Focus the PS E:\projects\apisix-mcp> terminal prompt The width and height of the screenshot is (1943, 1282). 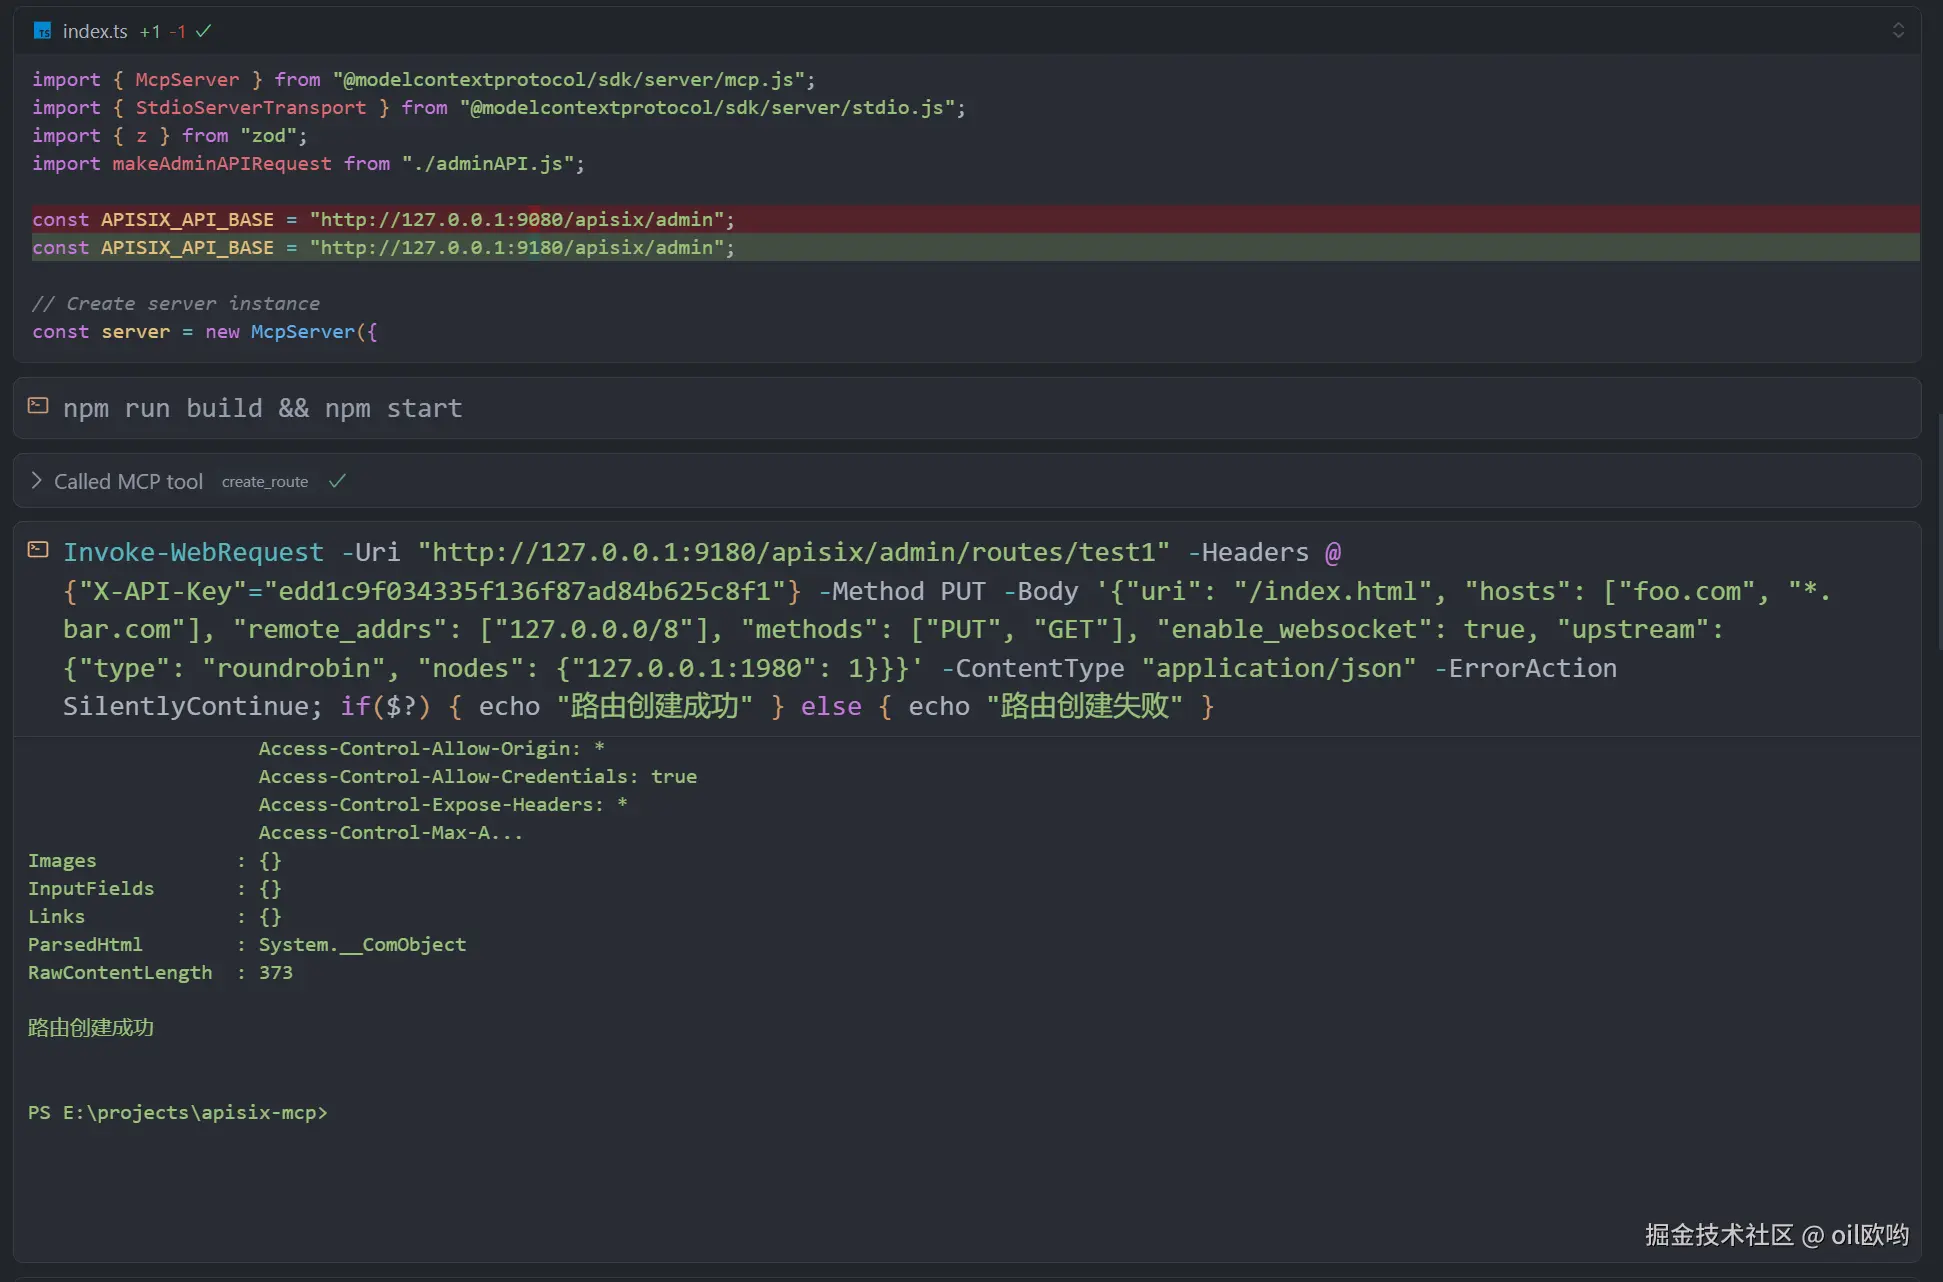point(178,1112)
